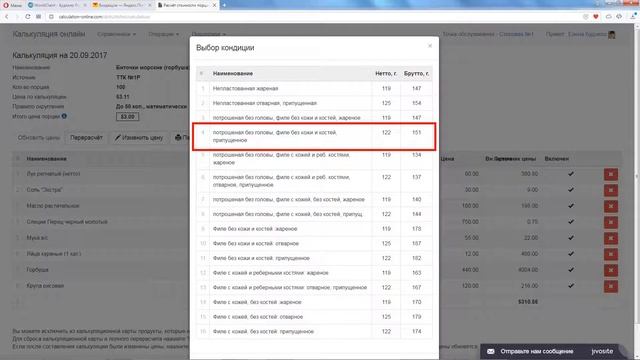Screen dimensions: 640x360
Task: Remove the Крупа рисовая row
Action: click(611, 287)
